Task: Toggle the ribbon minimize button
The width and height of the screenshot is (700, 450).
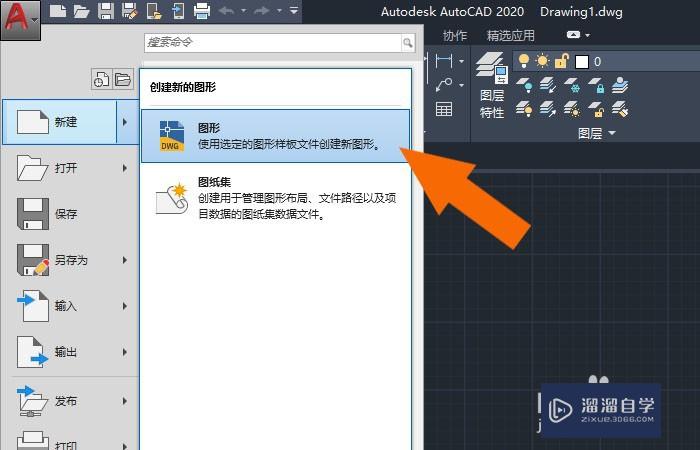Action: tap(573, 35)
